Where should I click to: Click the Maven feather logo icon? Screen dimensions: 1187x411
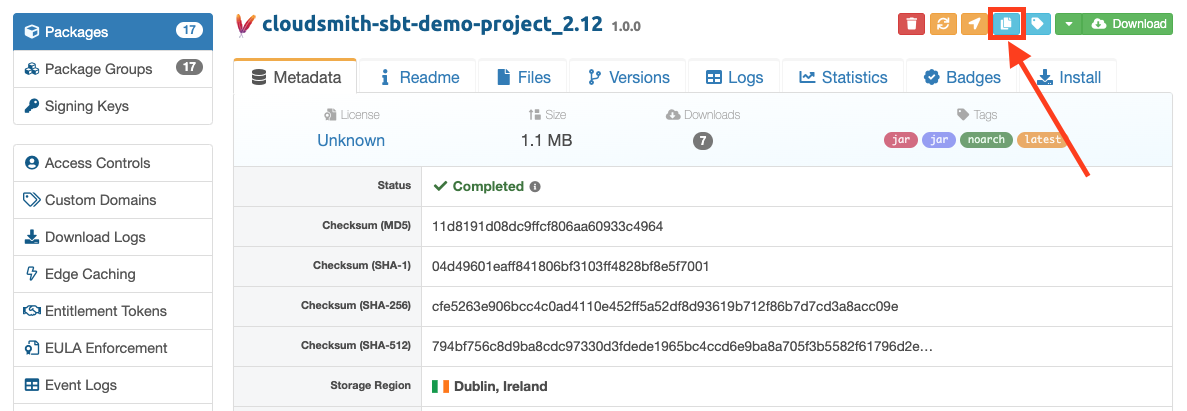point(245,24)
